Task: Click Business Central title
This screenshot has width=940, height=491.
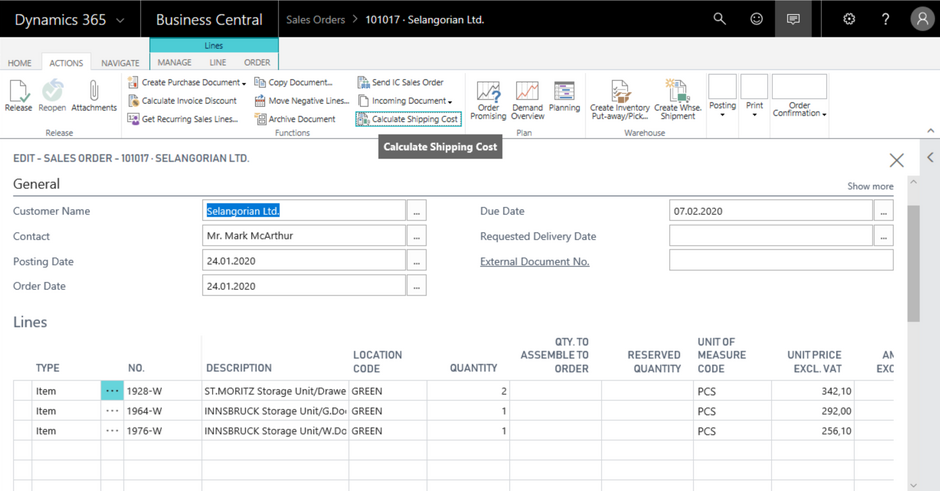Action: pyautogui.click(x=209, y=20)
